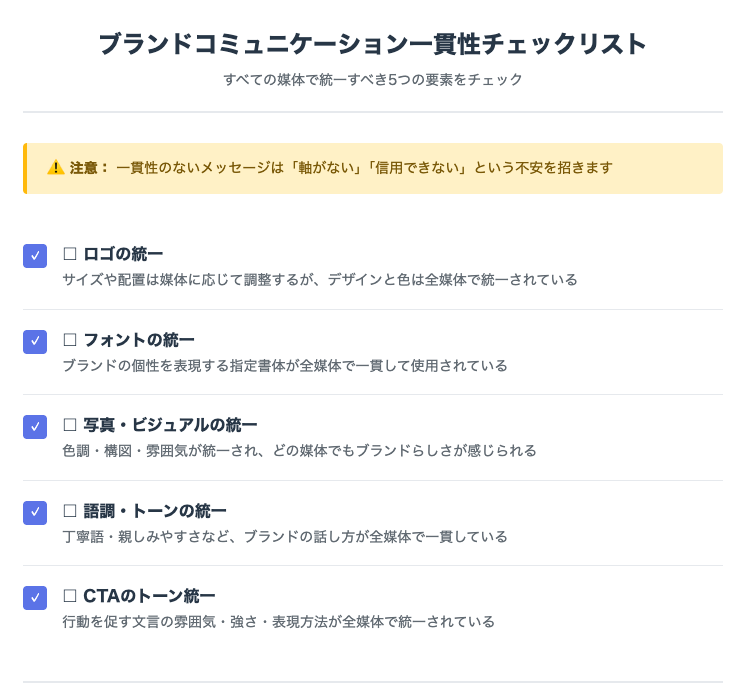Click the subtitle すべての媒体で統一すべき5つの要素
739x698 pixels.
373,79
